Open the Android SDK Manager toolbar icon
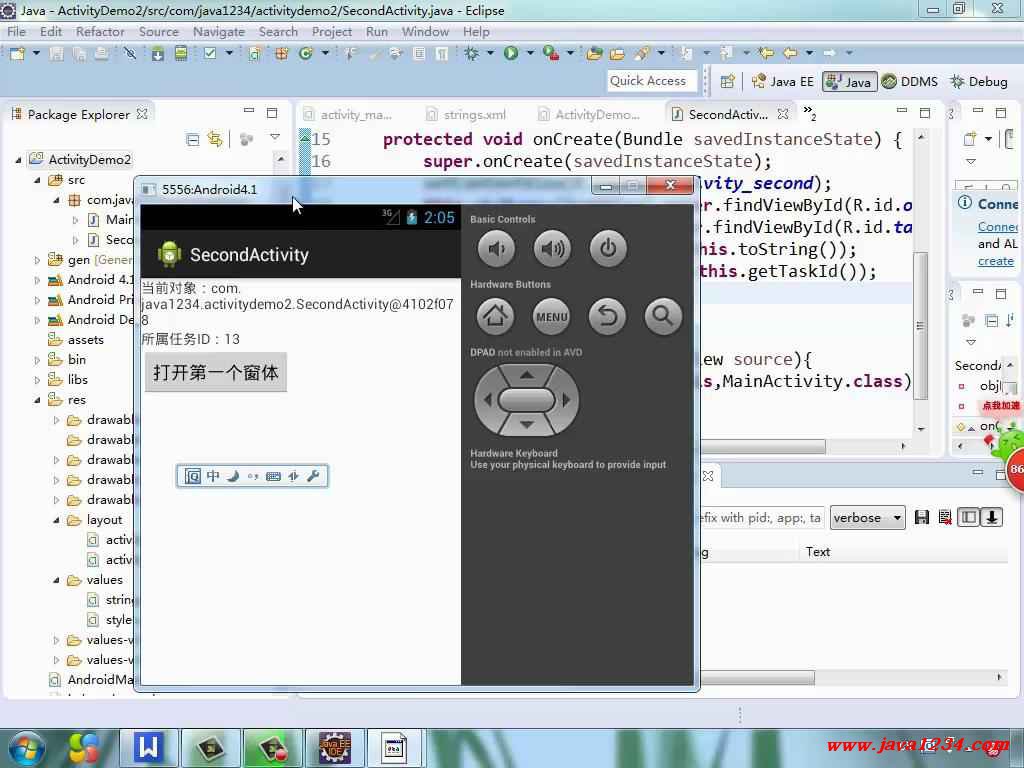Image resolution: width=1024 pixels, height=768 pixels. pos(157,54)
